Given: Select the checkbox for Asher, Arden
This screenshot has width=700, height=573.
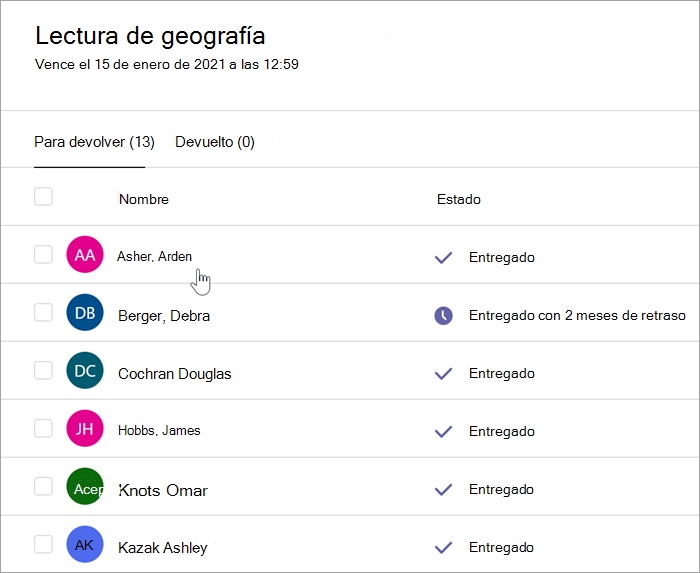Looking at the screenshot, I should pyautogui.click(x=43, y=254).
